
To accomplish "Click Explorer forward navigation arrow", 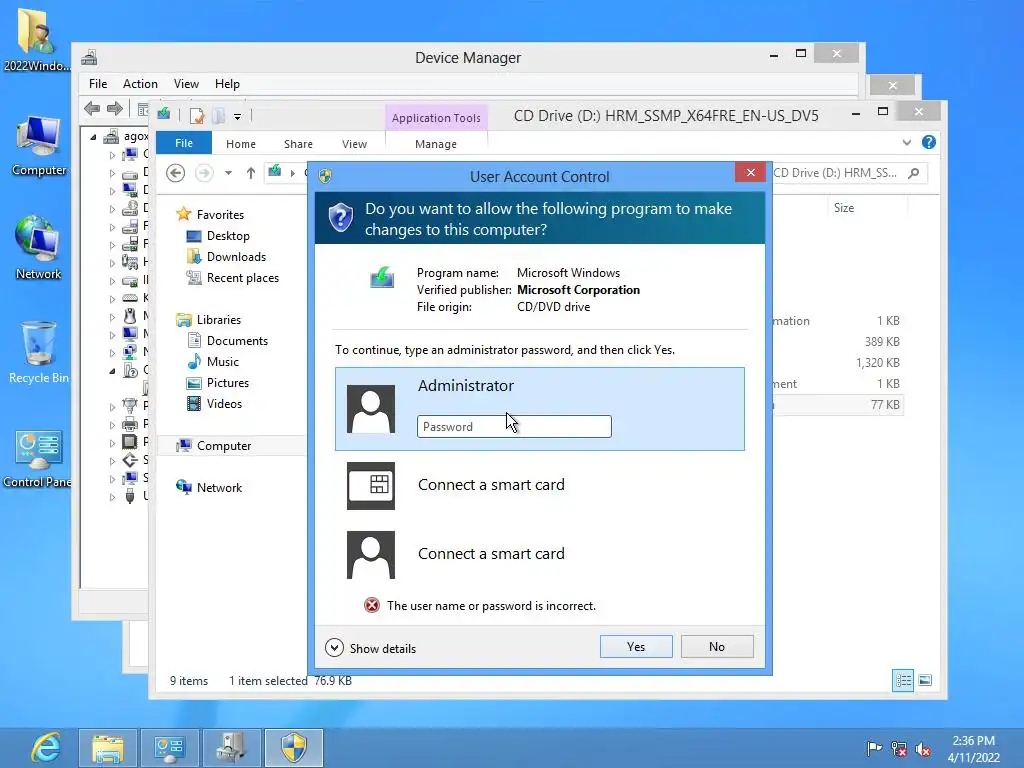I will 204,173.
